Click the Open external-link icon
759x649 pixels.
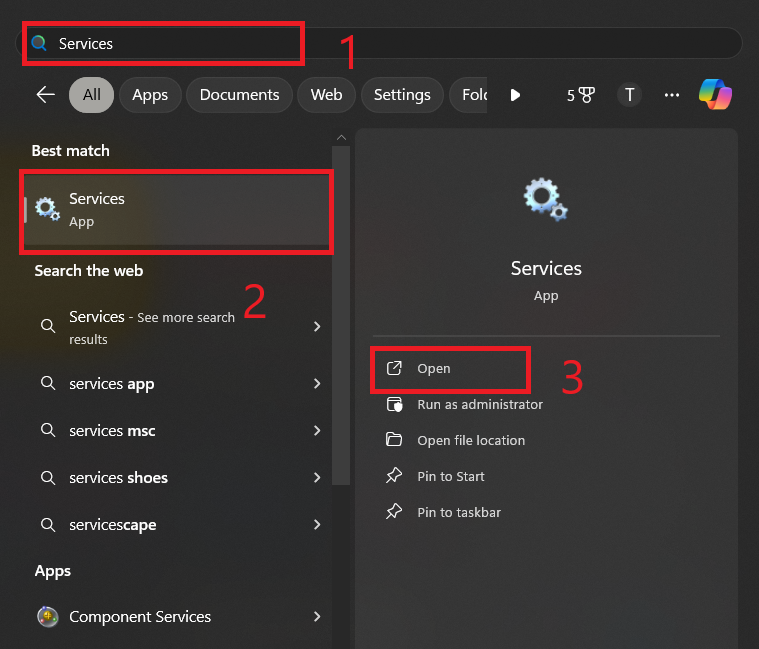pos(394,368)
